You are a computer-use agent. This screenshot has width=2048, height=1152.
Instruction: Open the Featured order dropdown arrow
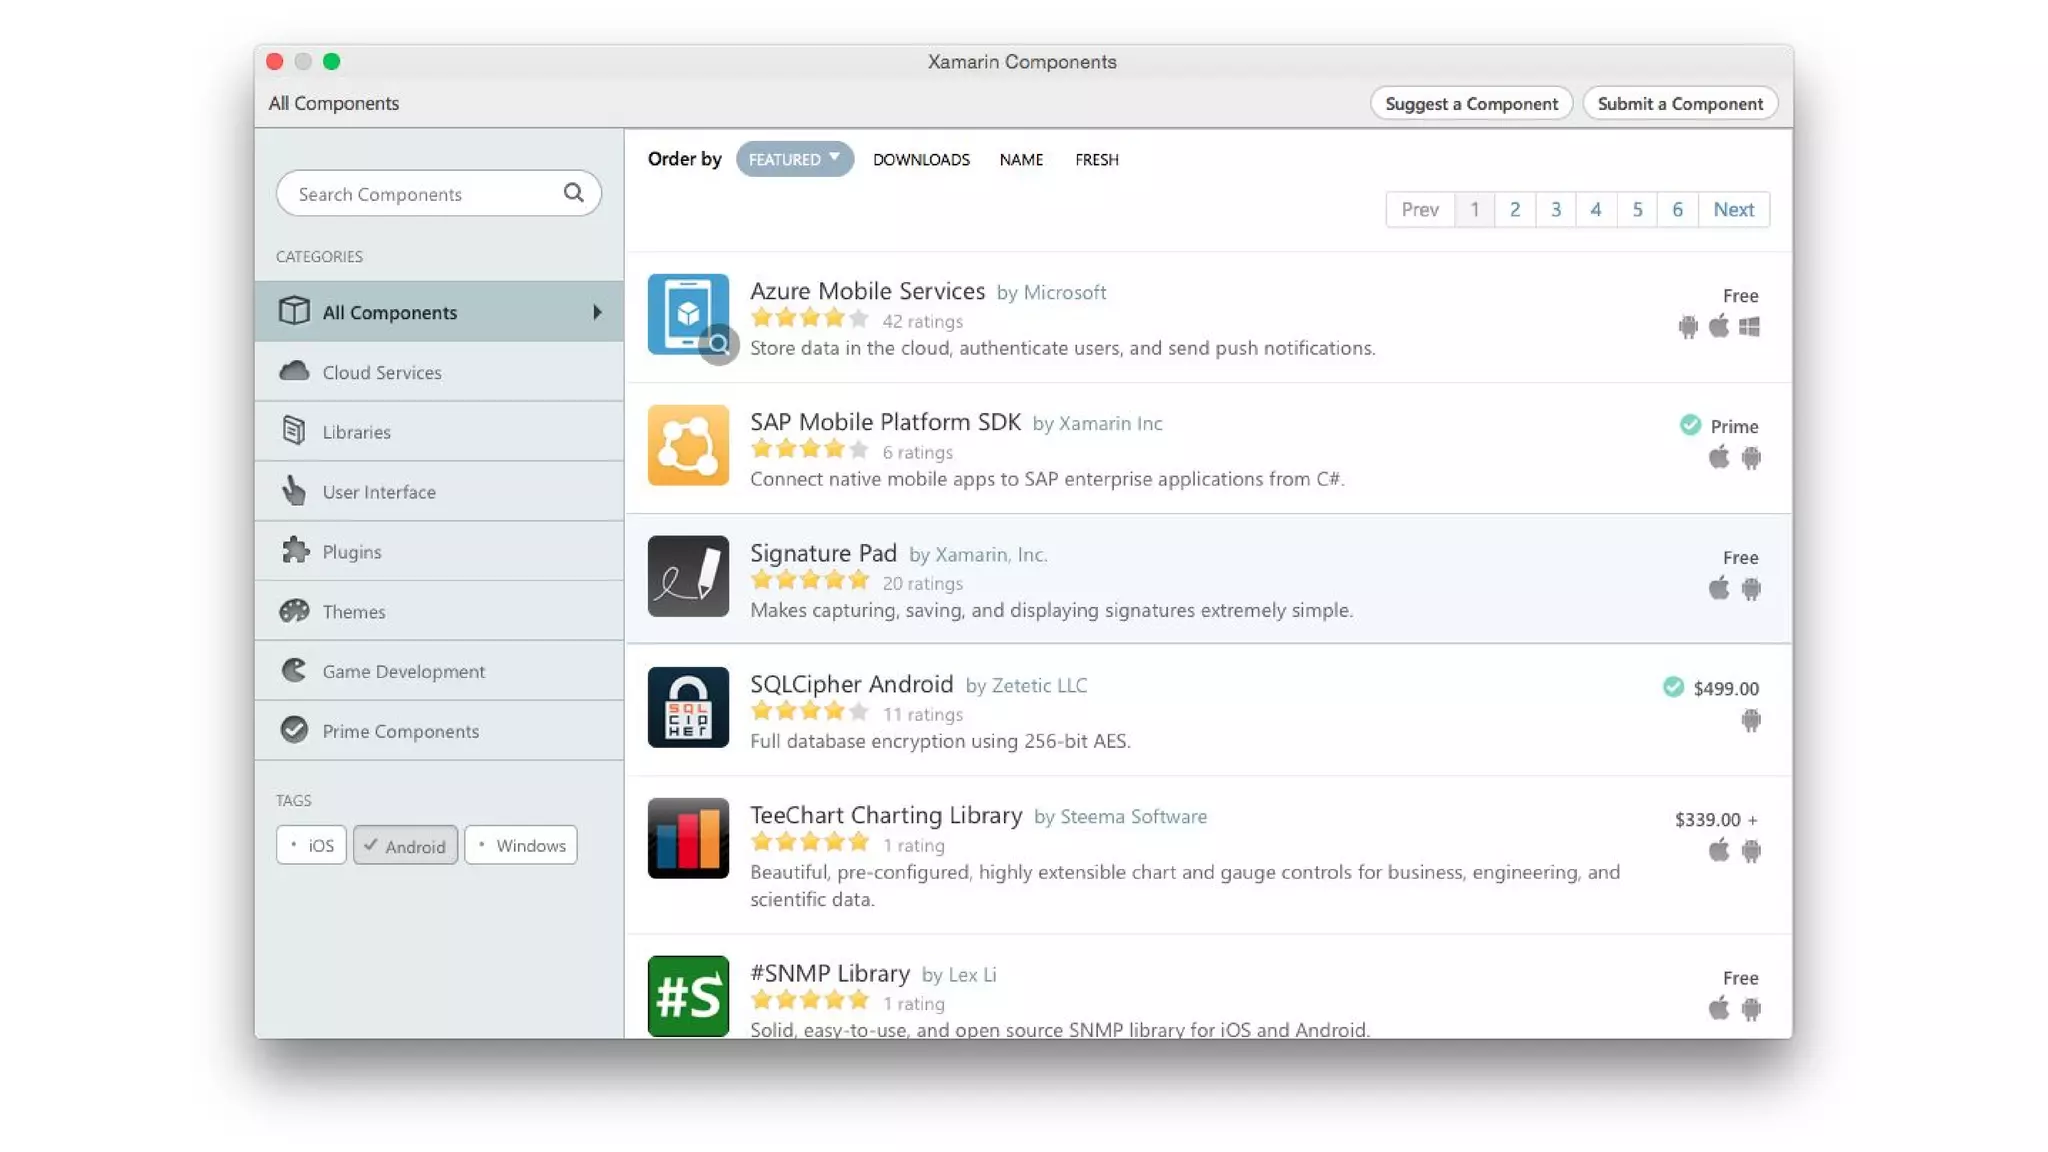[x=834, y=158]
